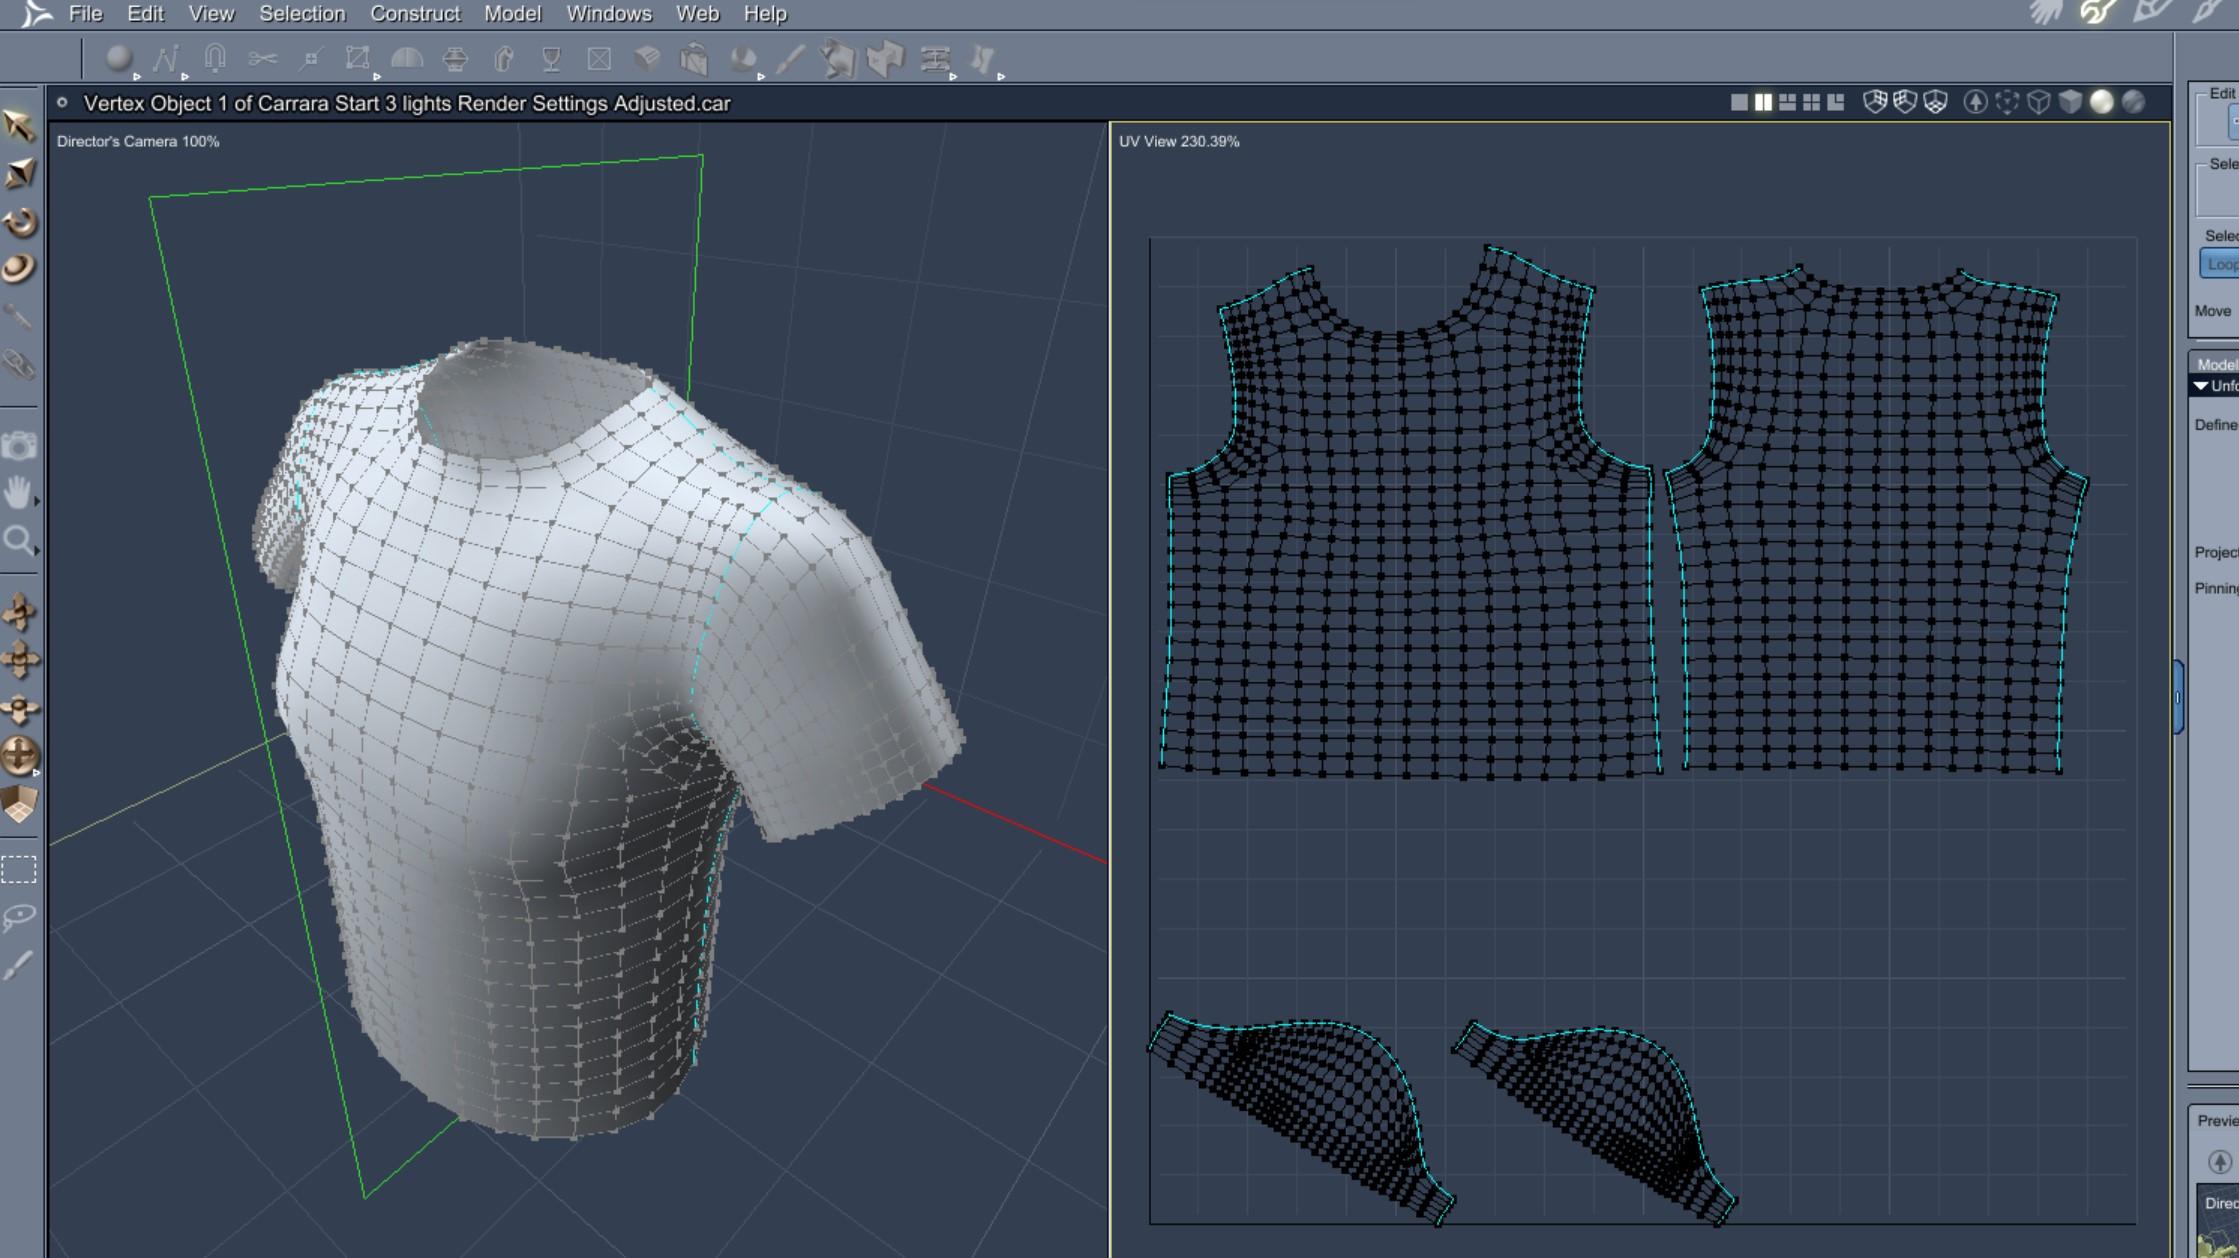This screenshot has height=1258, width=2239.
Task: Switch to four-pane view layout
Action: pos(1811,102)
